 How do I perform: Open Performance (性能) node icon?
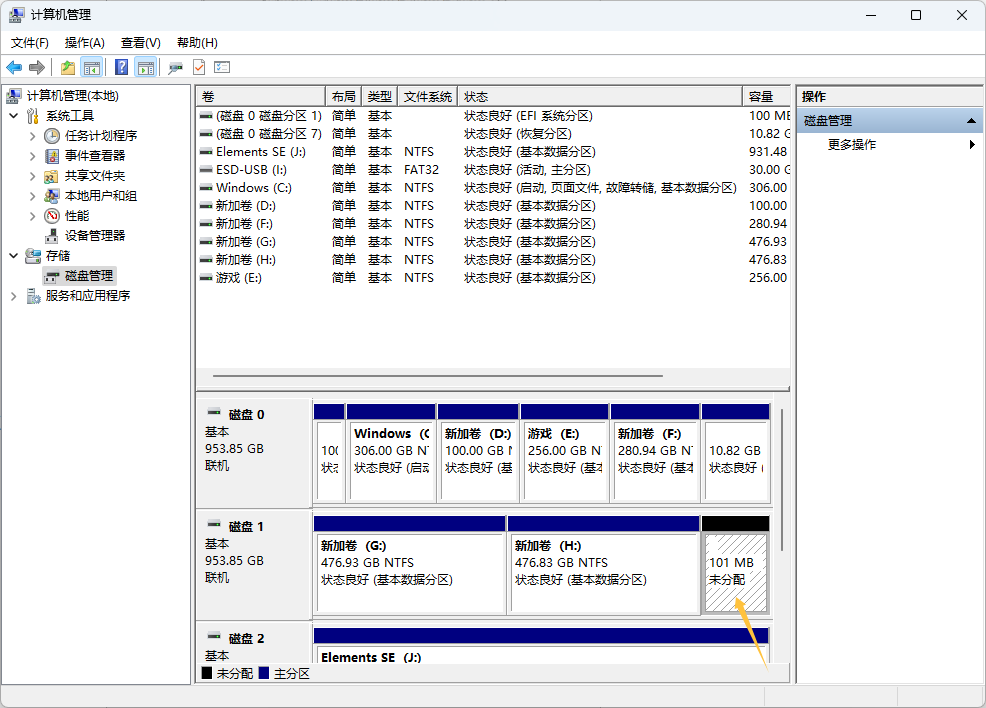pyautogui.click(x=52, y=215)
